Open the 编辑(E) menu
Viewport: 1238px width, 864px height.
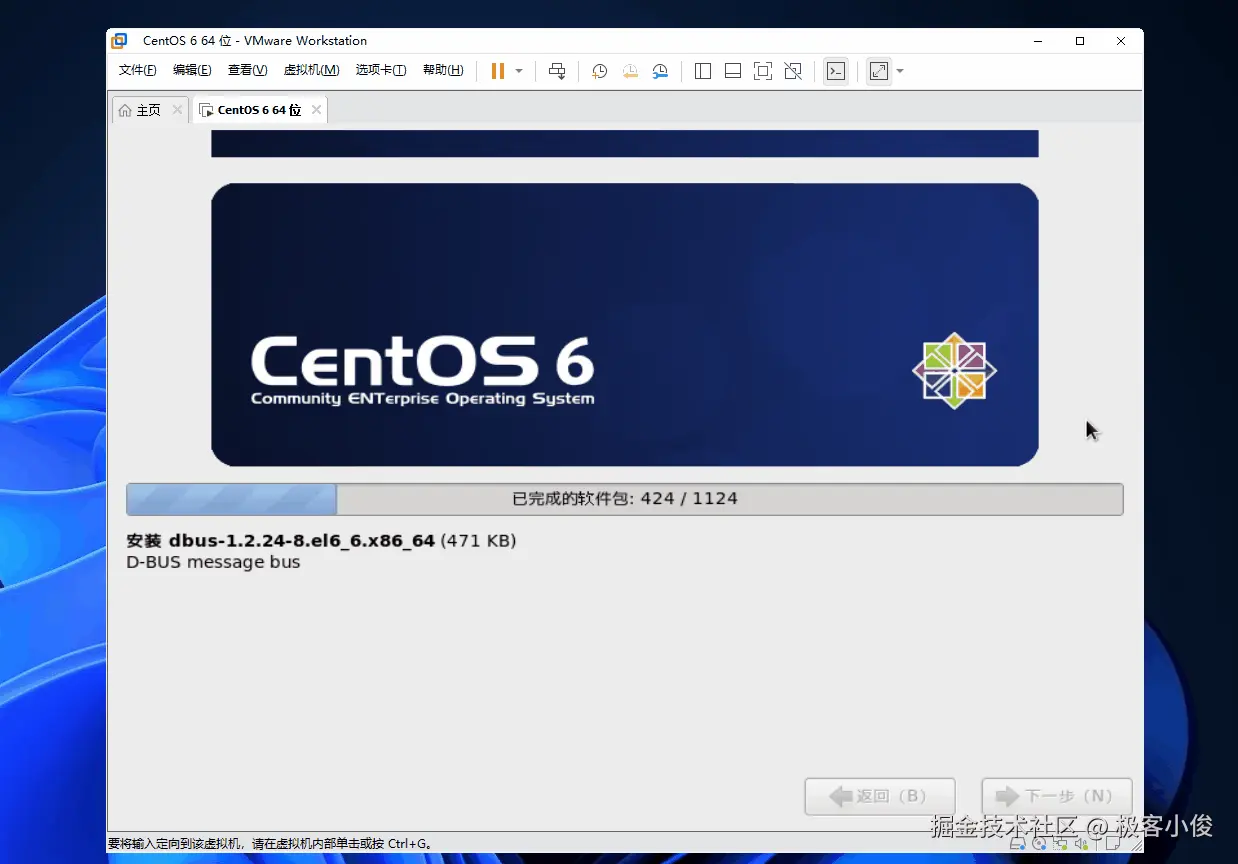(x=192, y=70)
